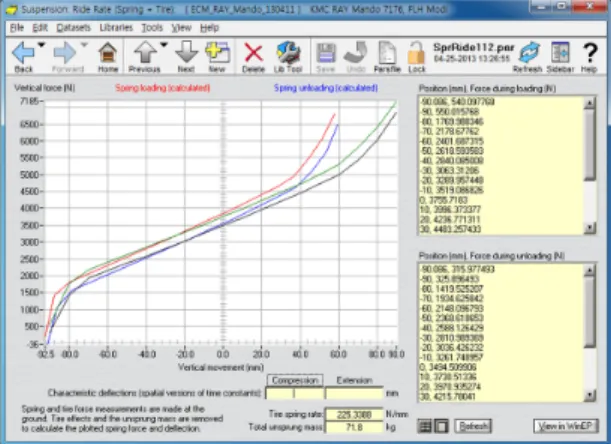Viewport: 611px width, 444px height.
Task: Open the Libraries menu
Action: (x=116, y=28)
